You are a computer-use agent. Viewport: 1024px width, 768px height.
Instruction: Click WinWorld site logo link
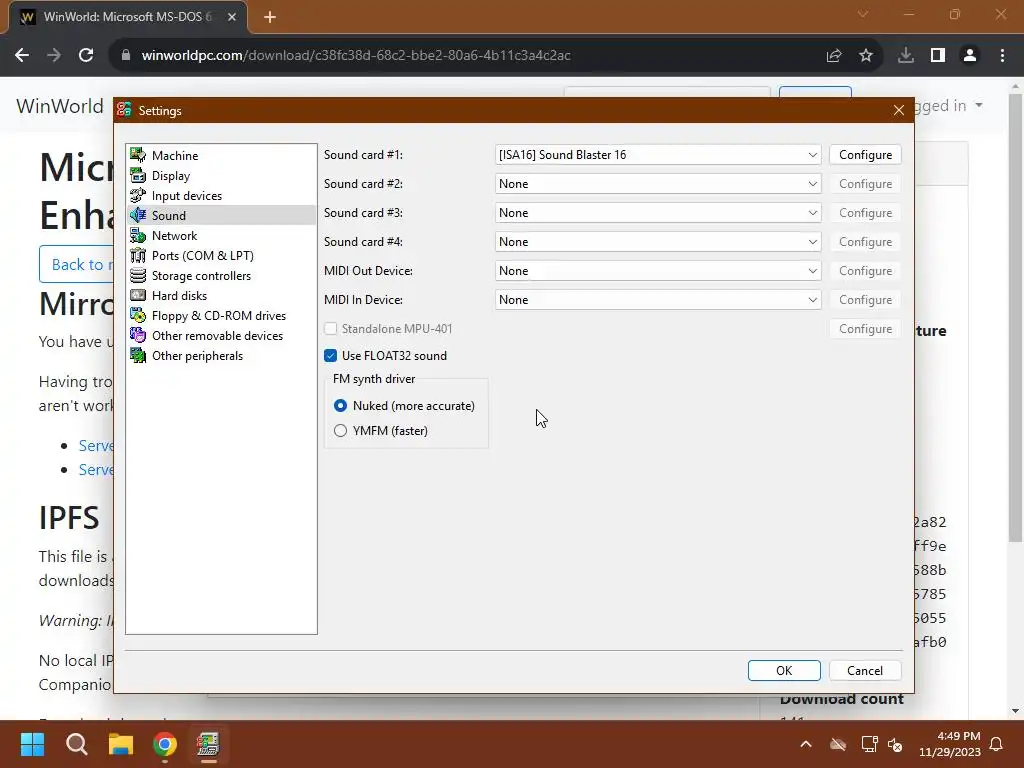pos(60,106)
